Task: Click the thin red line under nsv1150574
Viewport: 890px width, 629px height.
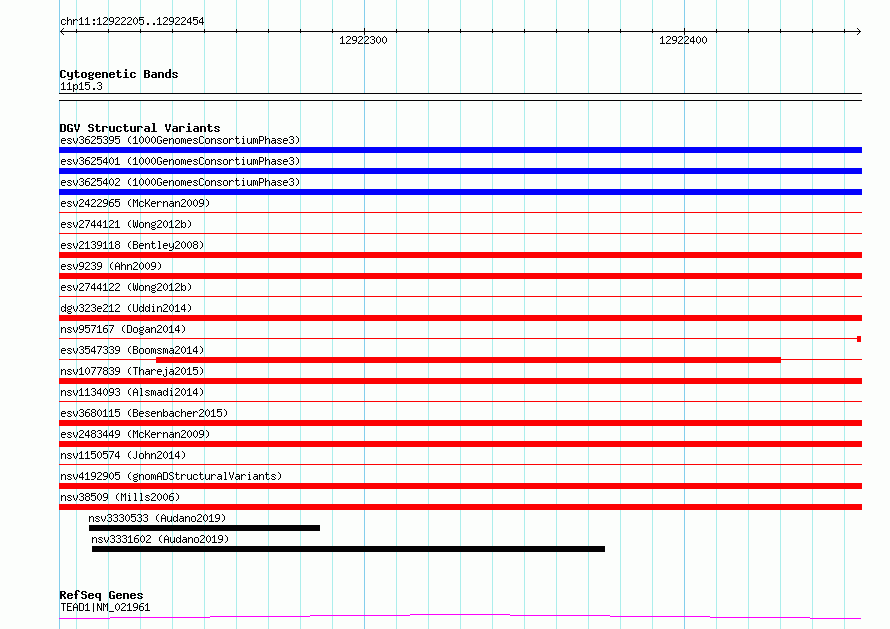Action: point(460,465)
